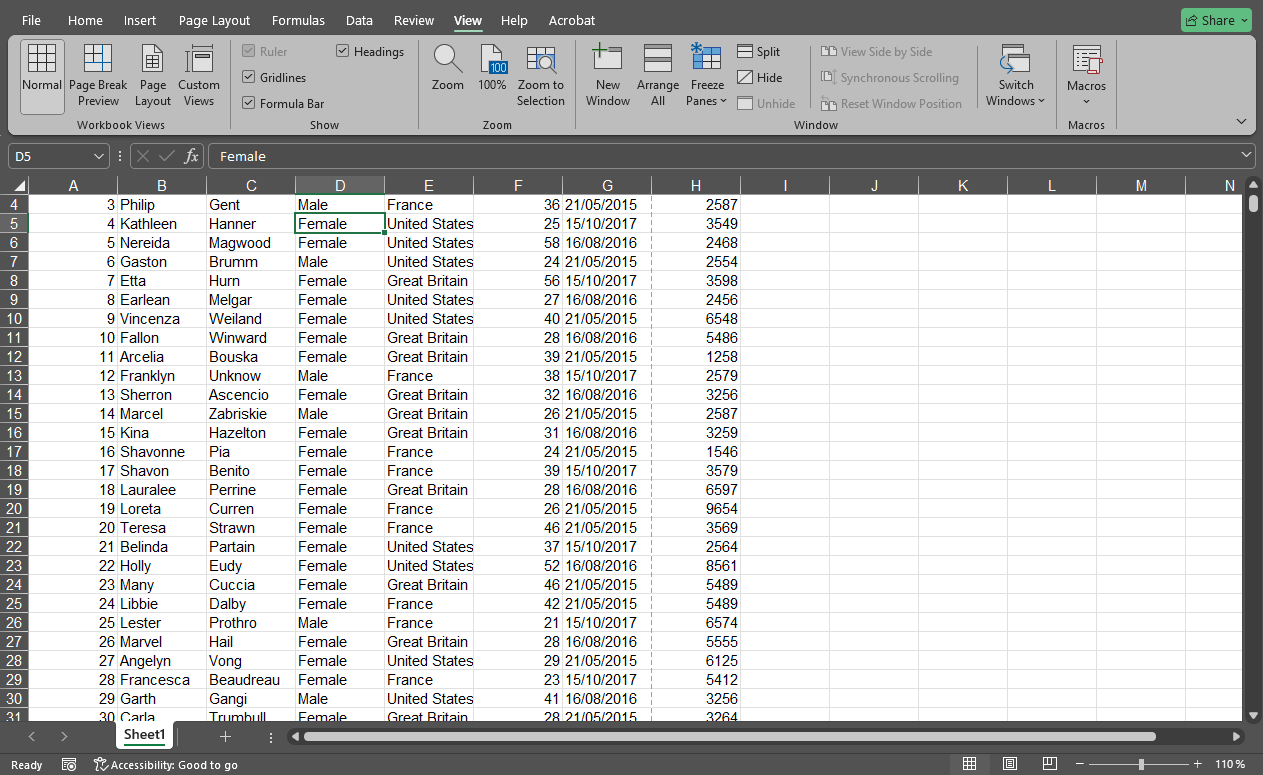Screen dimensions: 1263x775
Task: Open Custom Views dialog
Action: 199,77
